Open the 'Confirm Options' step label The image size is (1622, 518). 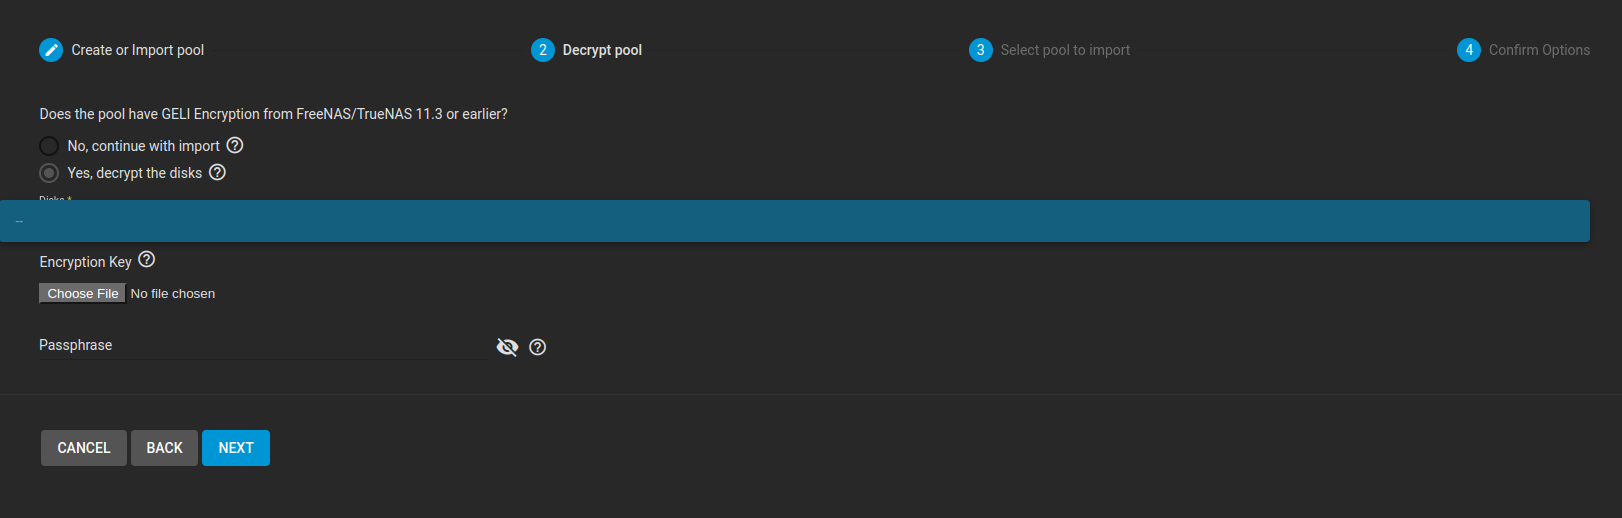click(1538, 50)
